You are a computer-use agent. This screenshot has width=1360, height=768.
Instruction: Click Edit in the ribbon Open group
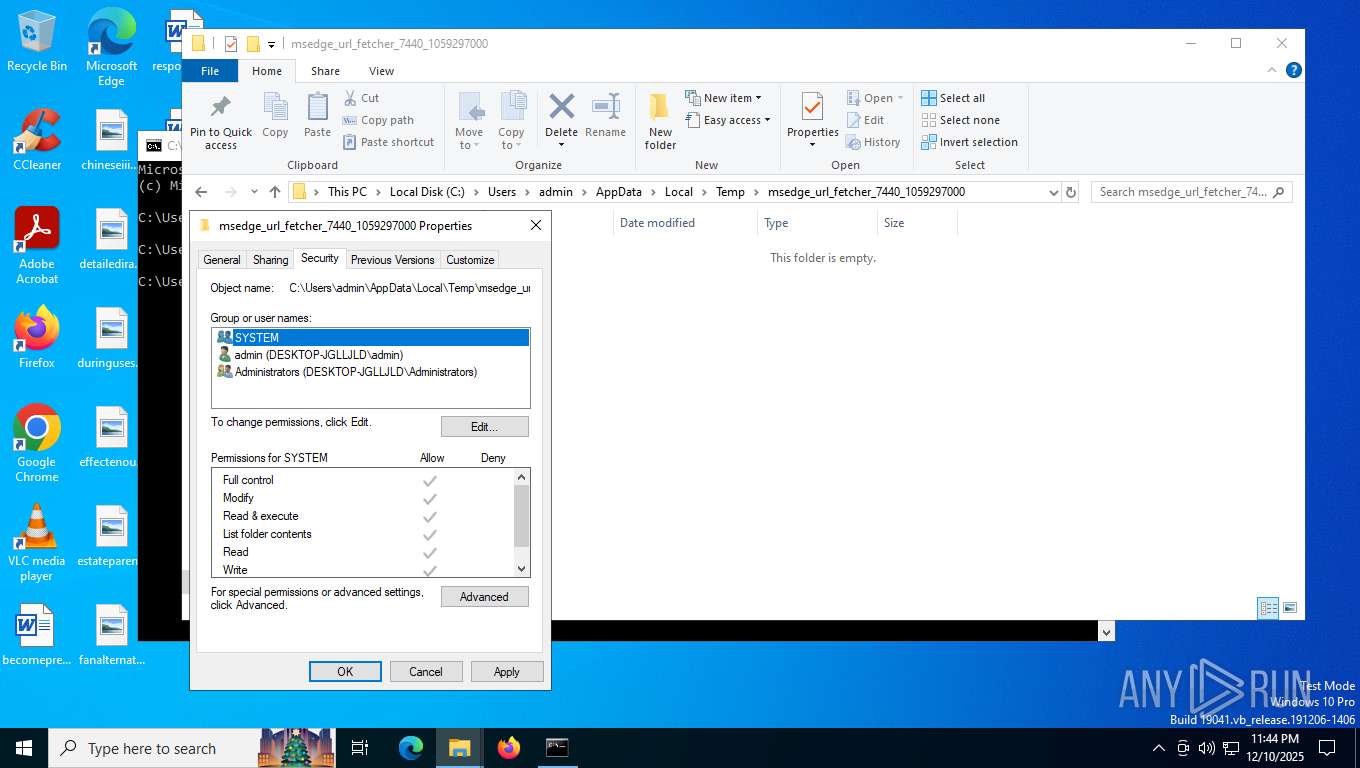[x=865, y=120]
